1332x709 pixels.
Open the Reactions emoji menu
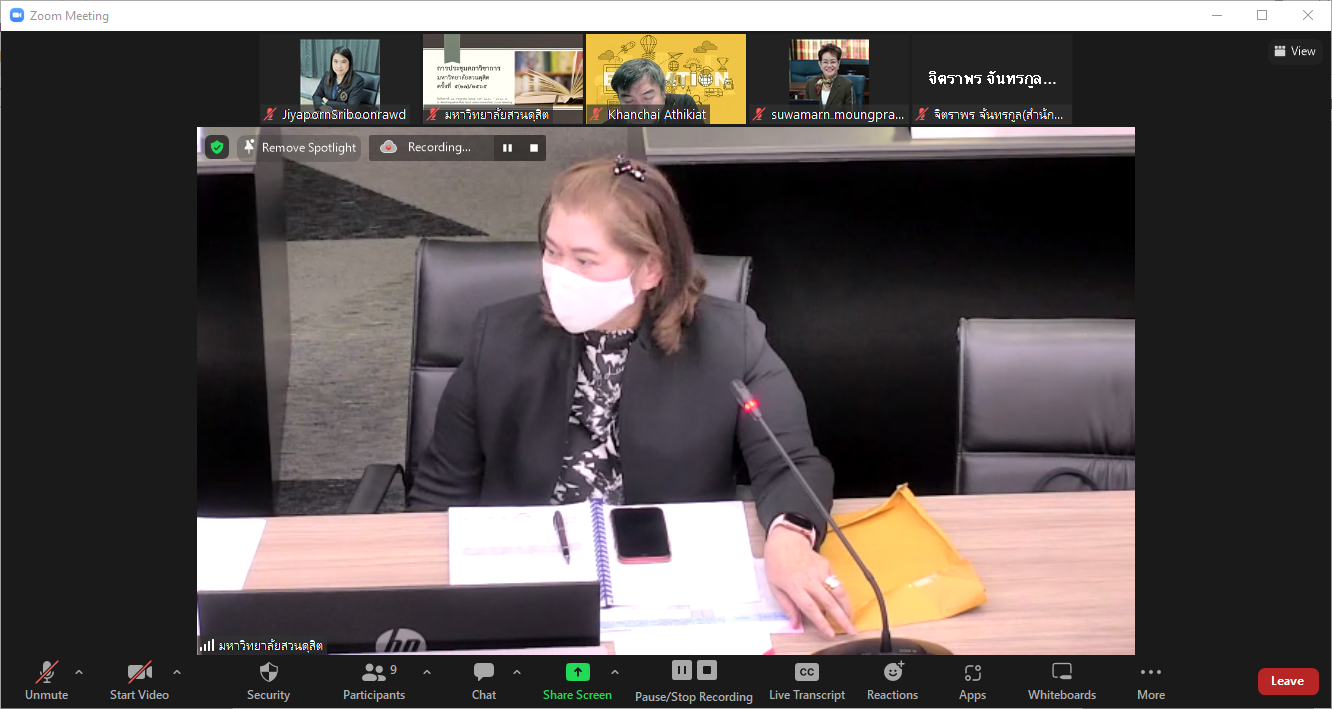(892, 673)
